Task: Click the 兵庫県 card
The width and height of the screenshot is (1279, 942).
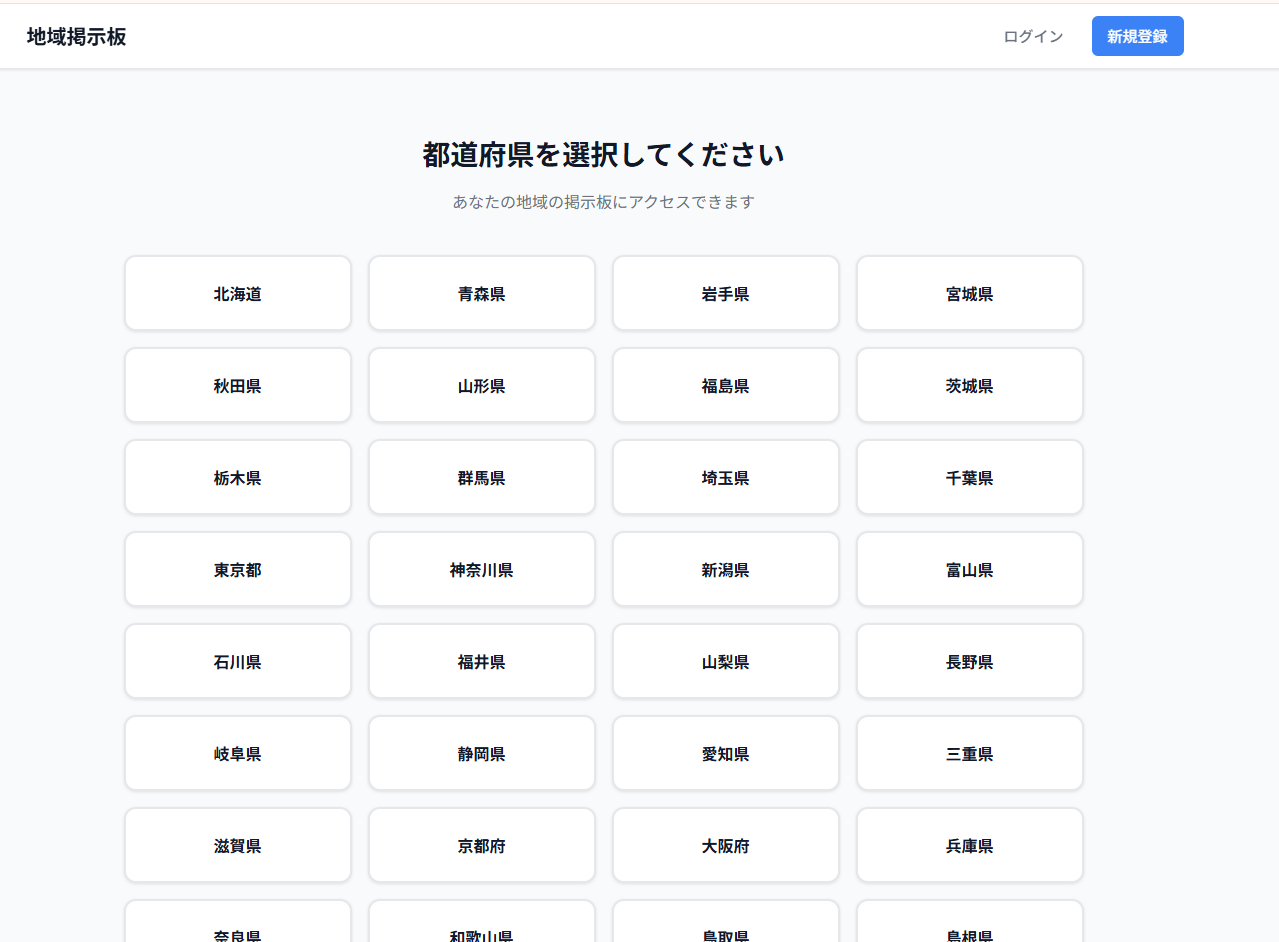Action: click(x=969, y=845)
